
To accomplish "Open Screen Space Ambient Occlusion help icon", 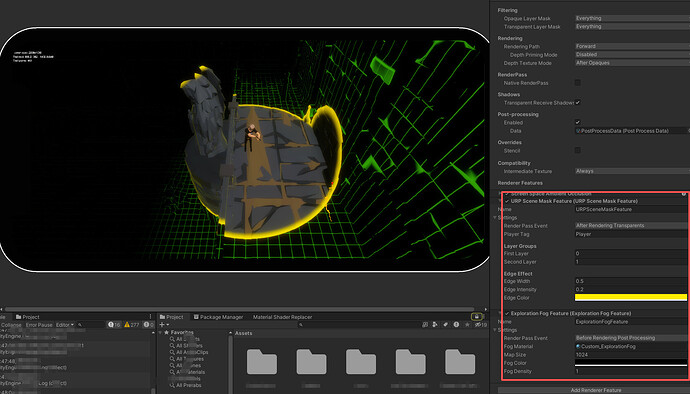I will pyautogui.click(x=684, y=194).
